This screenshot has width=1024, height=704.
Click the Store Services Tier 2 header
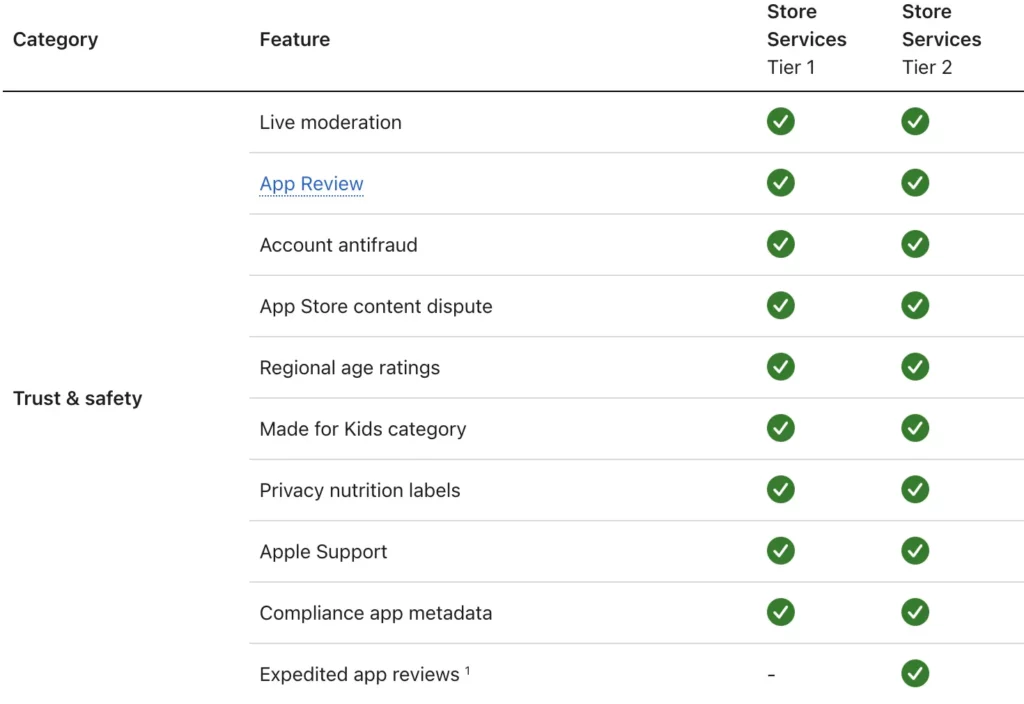click(941, 40)
